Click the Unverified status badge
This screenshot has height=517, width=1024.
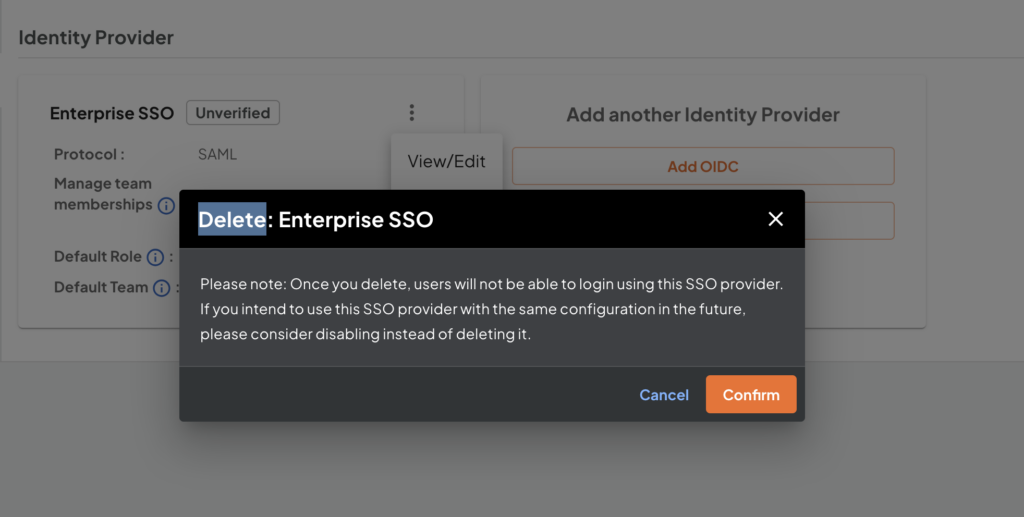(x=233, y=113)
